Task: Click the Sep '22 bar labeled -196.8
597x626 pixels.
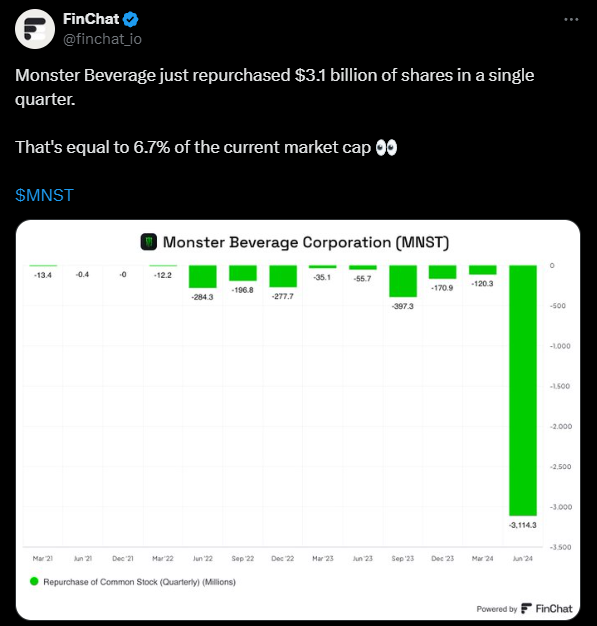Action: pos(243,273)
